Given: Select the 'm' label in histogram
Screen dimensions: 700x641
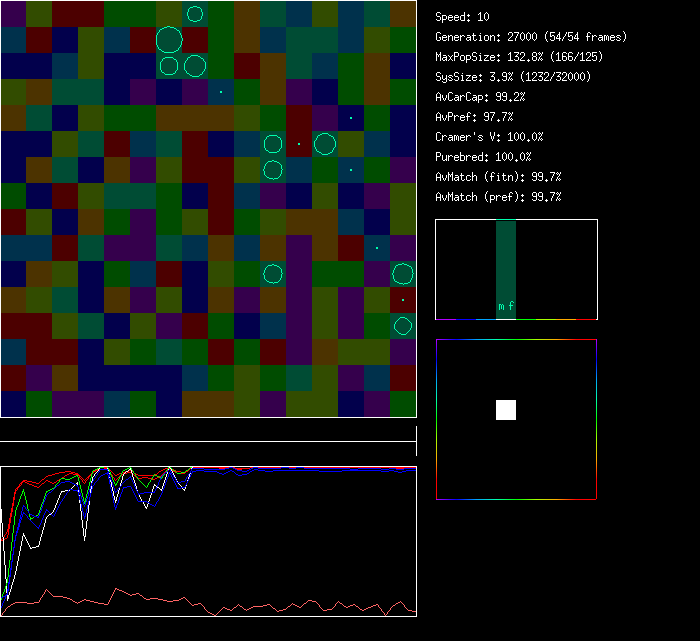Looking at the screenshot, I should (x=501, y=307).
